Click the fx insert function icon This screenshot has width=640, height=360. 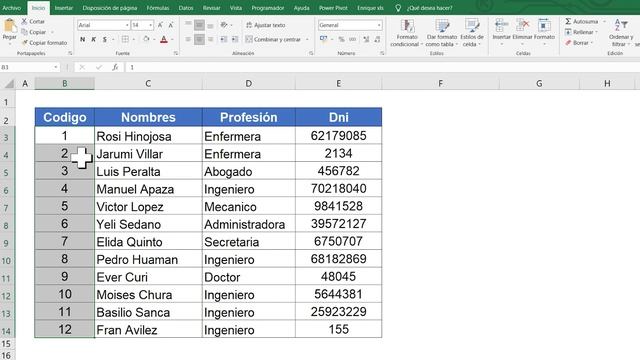[115, 67]
